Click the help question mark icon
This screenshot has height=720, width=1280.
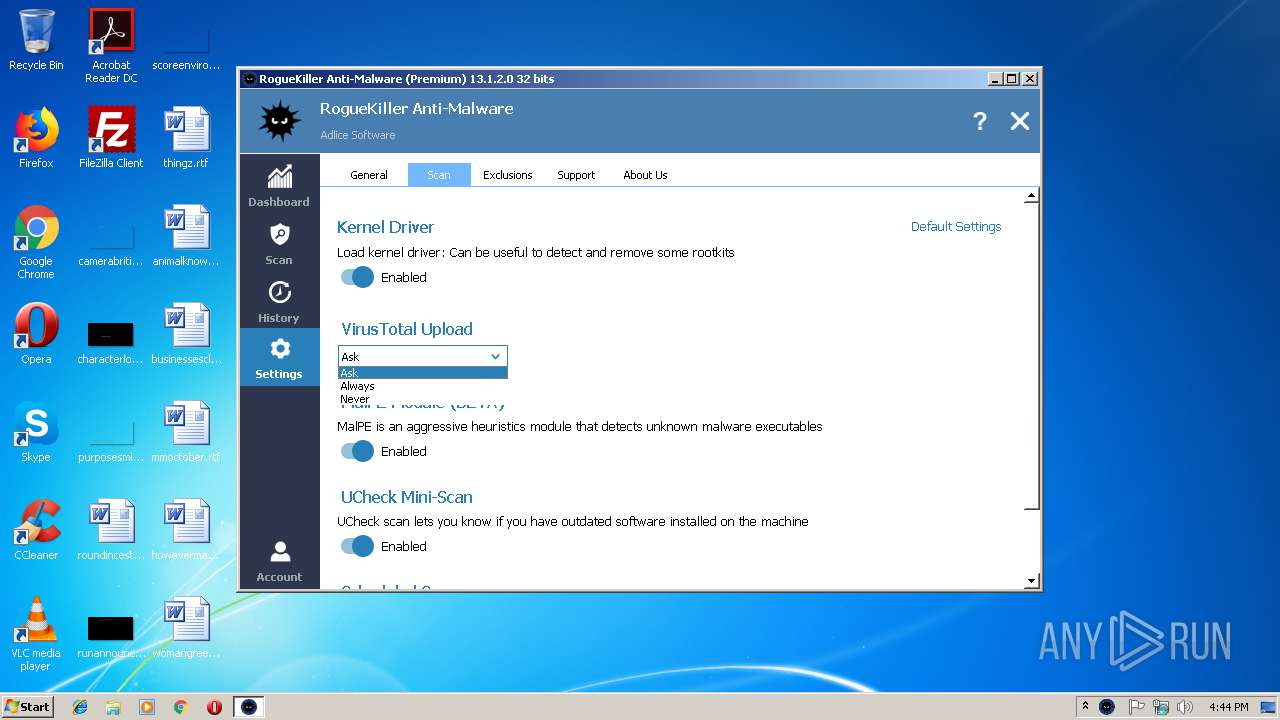coord(980,121)
